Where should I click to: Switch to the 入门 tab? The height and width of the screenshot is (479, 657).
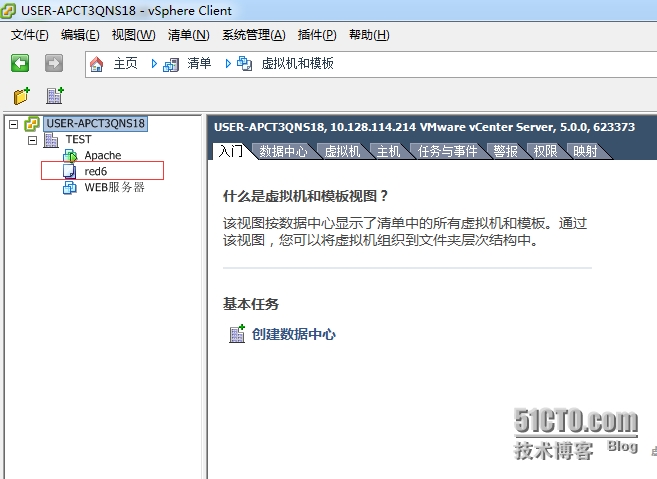click(231, 151)
